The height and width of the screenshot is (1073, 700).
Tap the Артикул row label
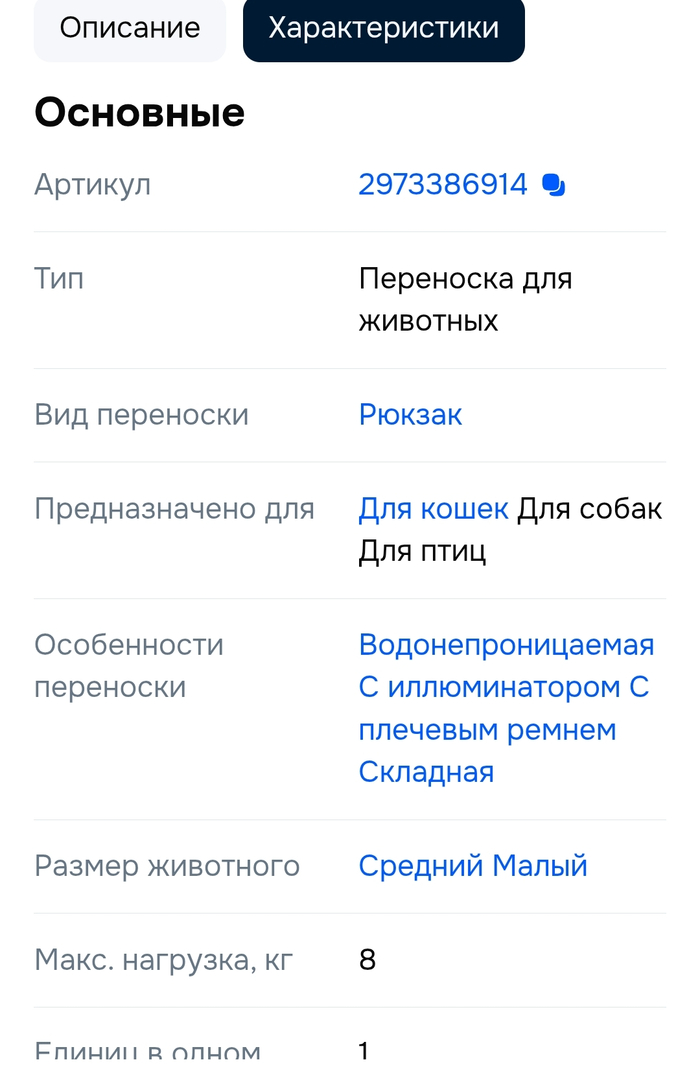pos(92,185)
